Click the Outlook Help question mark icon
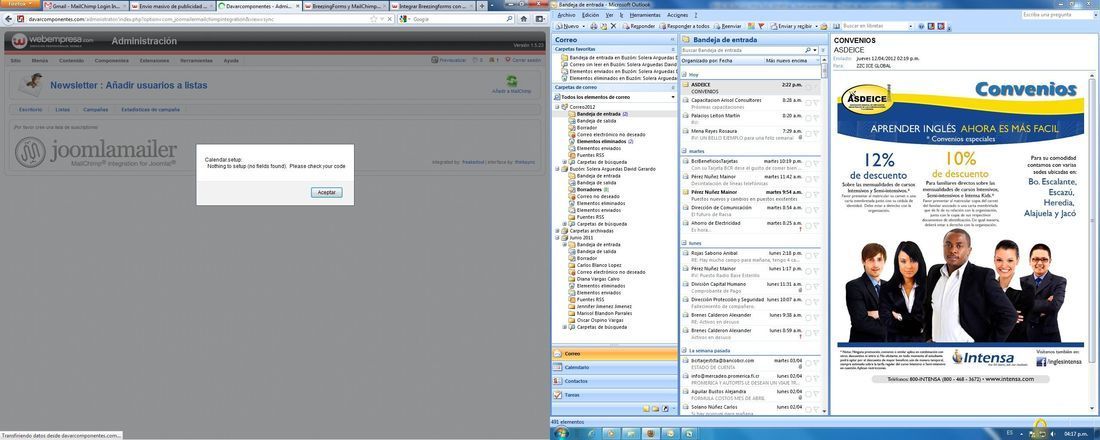This screenshot has height=440, width=1100. pos(920,26)
